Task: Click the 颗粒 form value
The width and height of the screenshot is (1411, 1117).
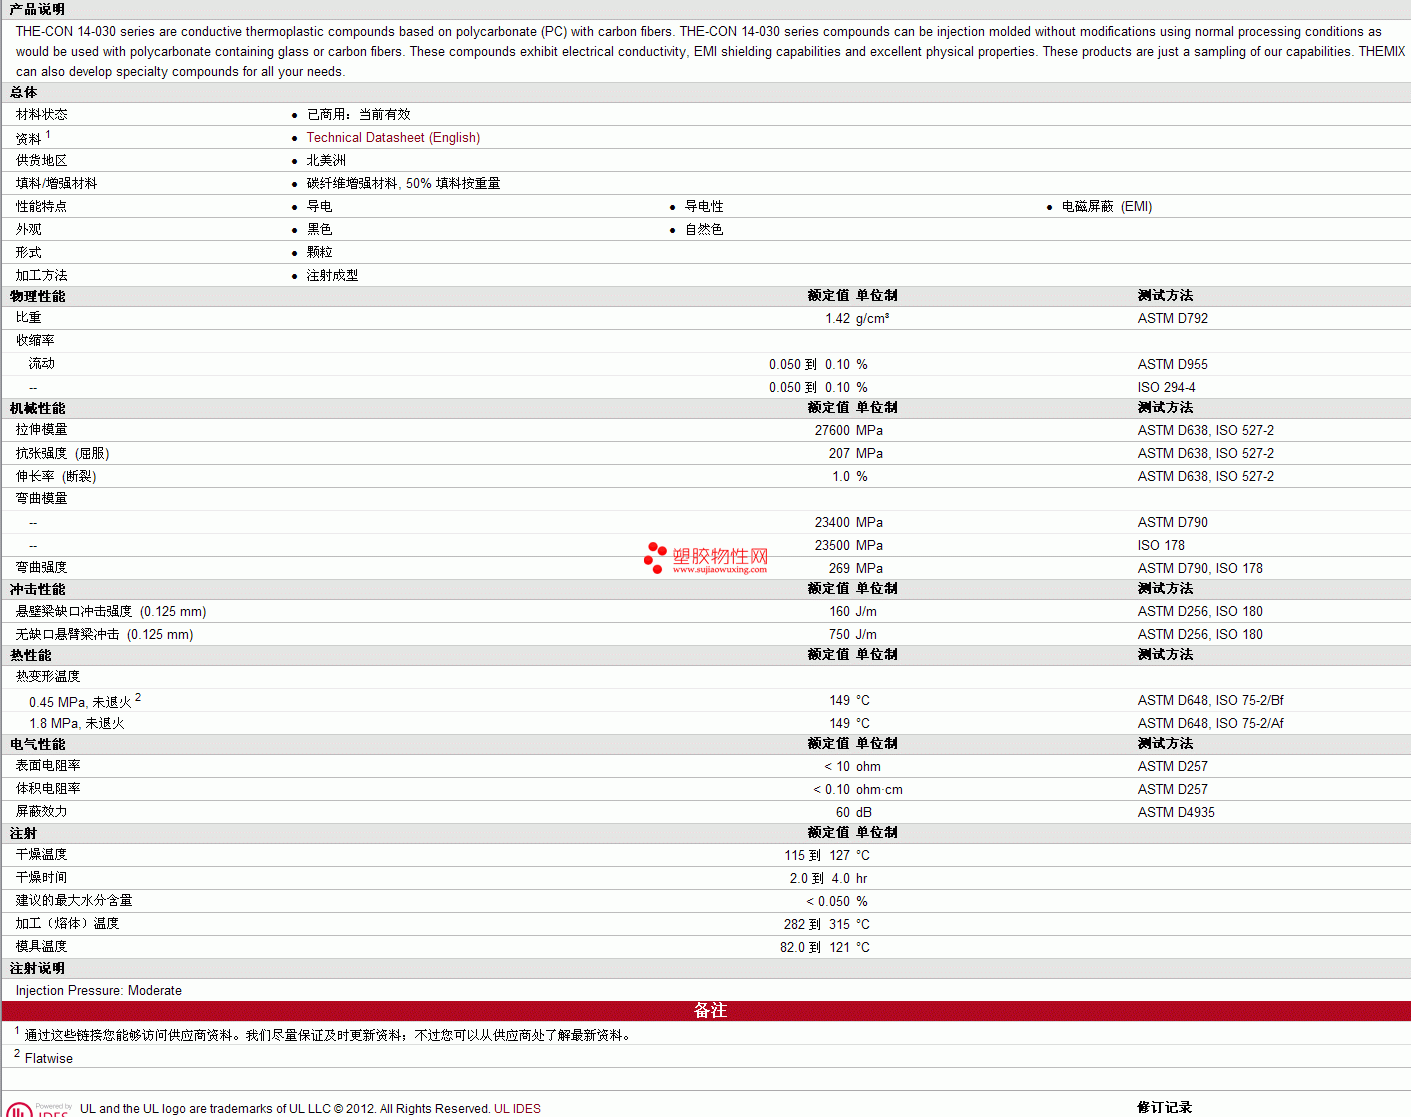Action: click(x=320, y=253)
